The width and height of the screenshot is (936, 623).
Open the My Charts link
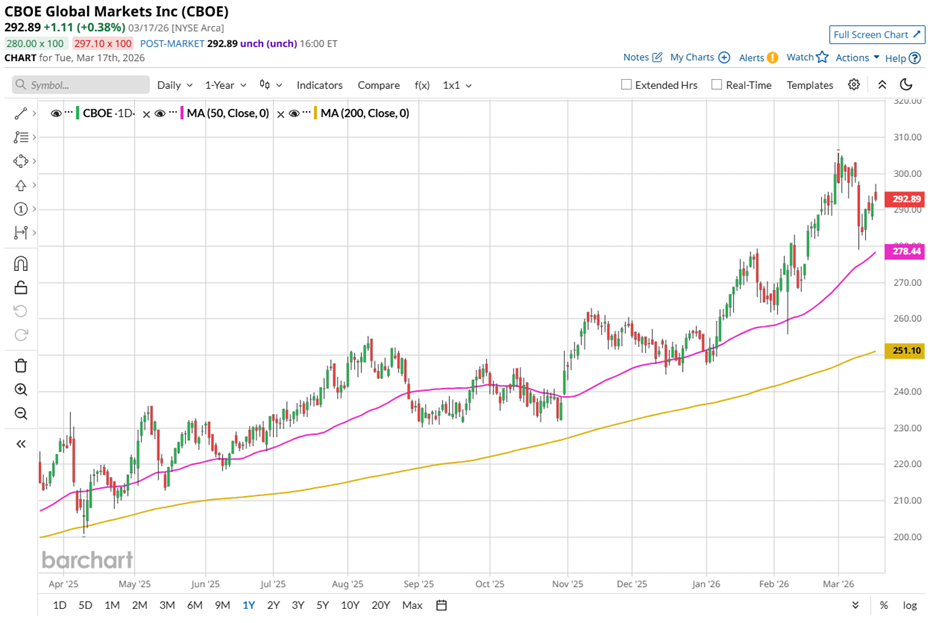coord(699,58)
